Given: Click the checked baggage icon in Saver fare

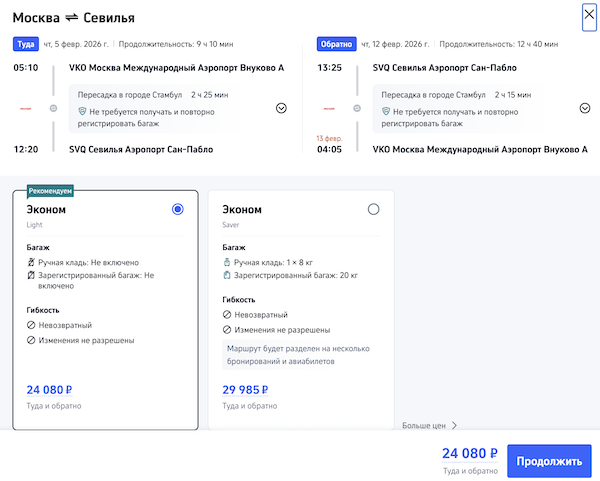Looking at the screenshot, I should tap(226, 274).
